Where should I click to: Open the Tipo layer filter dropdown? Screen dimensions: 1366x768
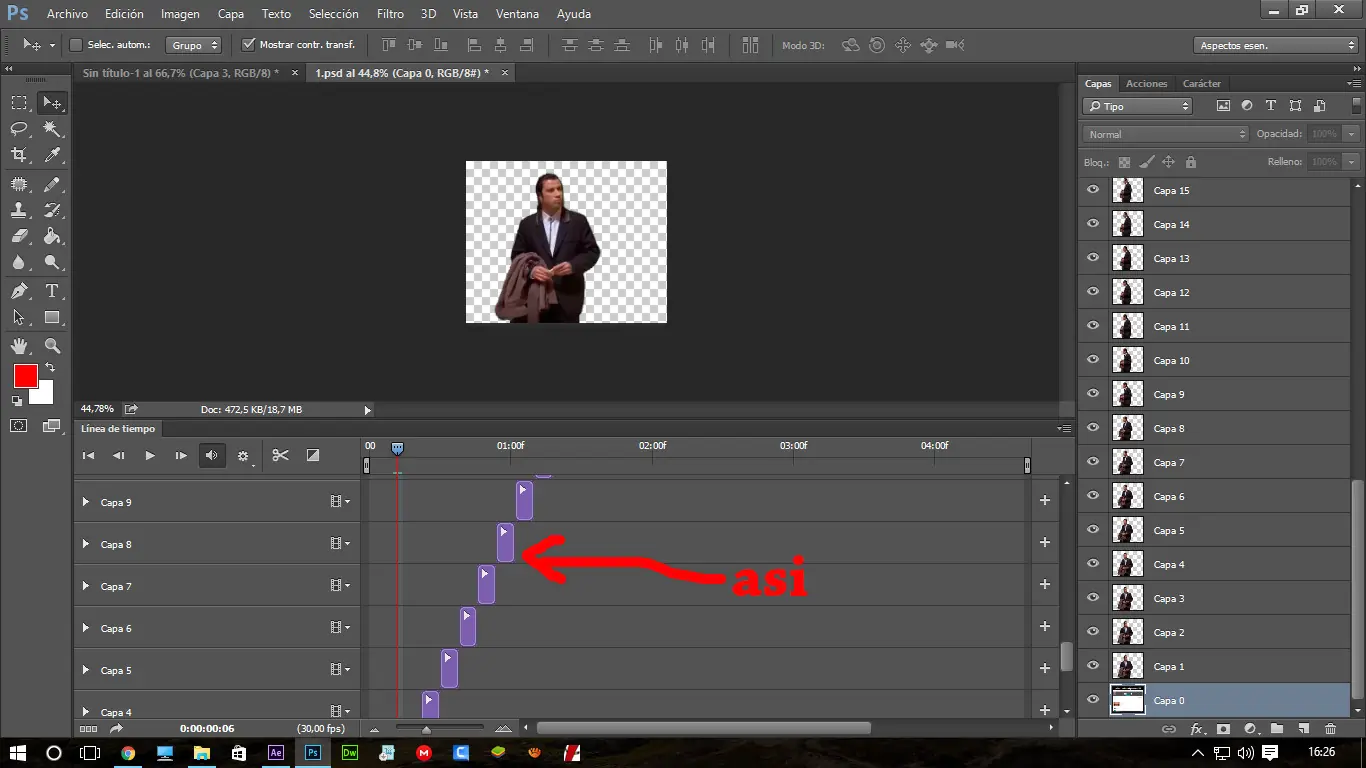[x=1138, y=106]
